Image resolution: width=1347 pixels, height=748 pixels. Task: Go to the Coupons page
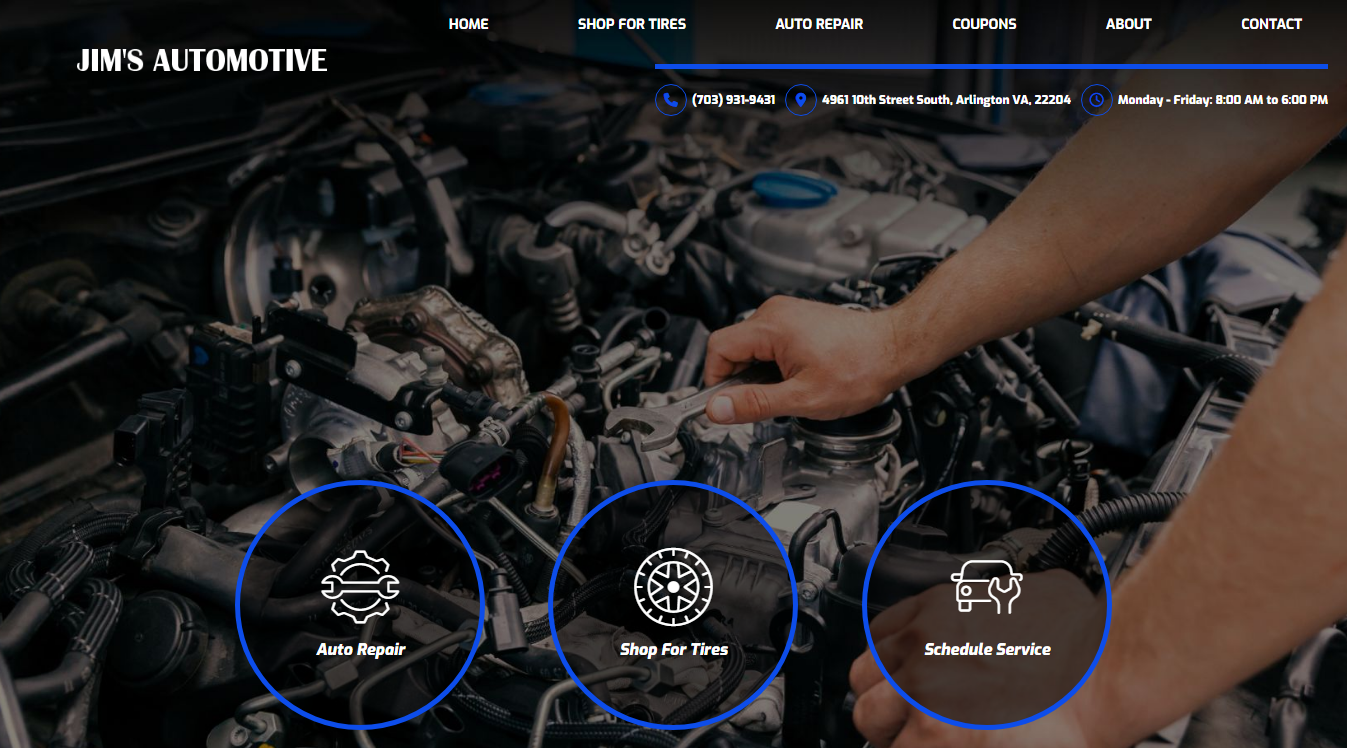pos(984,24)
